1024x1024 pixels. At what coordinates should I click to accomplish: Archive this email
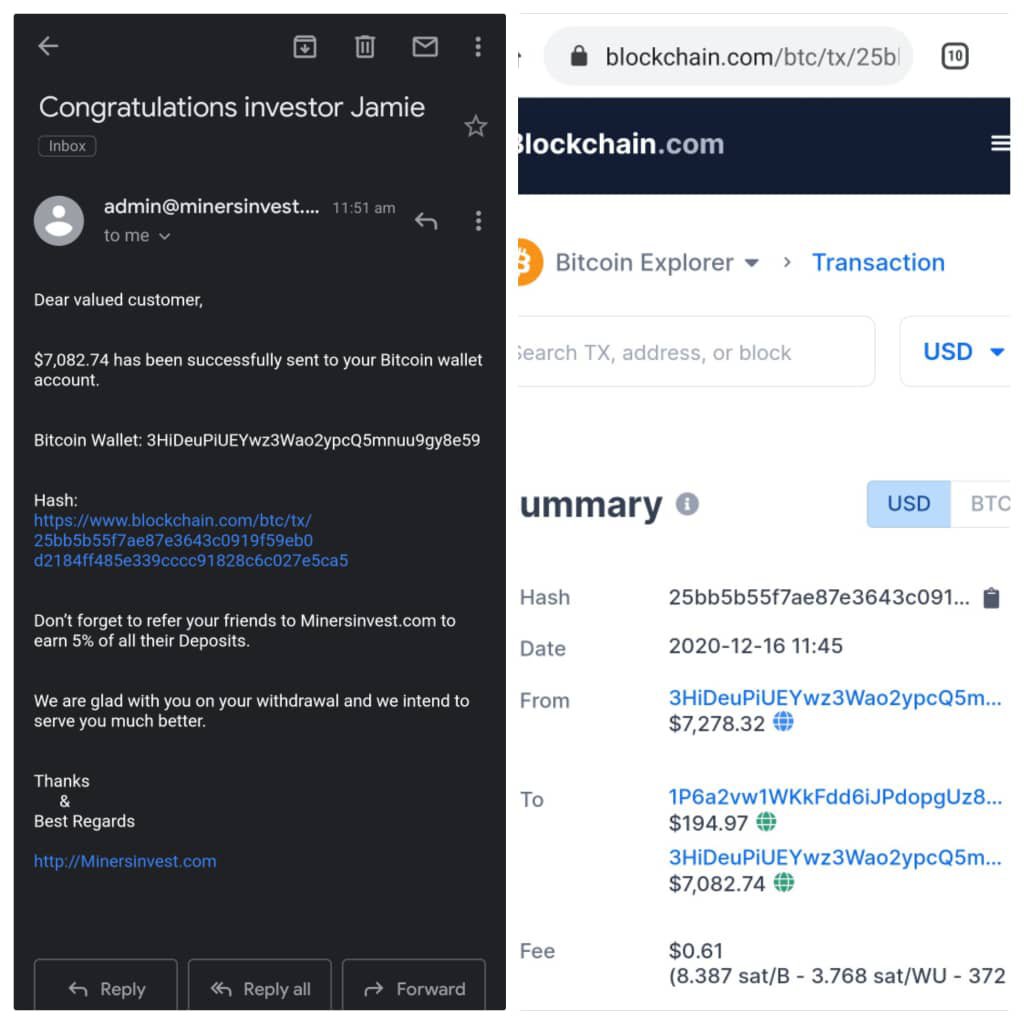tap(305, 46)
